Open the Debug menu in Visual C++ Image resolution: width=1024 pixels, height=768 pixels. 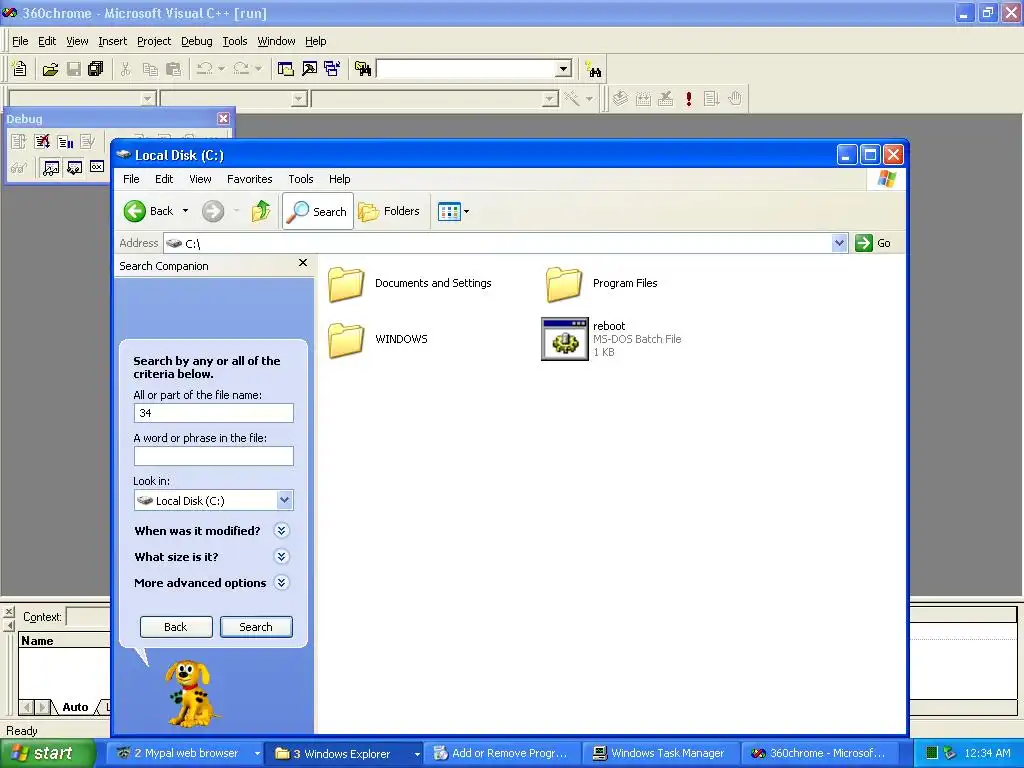[197, 41]
